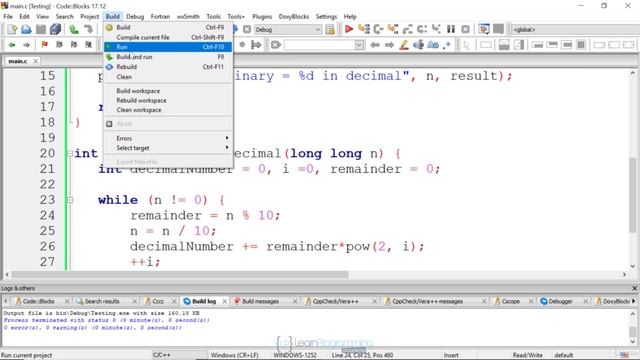Switch to the Cscope log tab
The image size is (640, 360).
coord(510,301)
